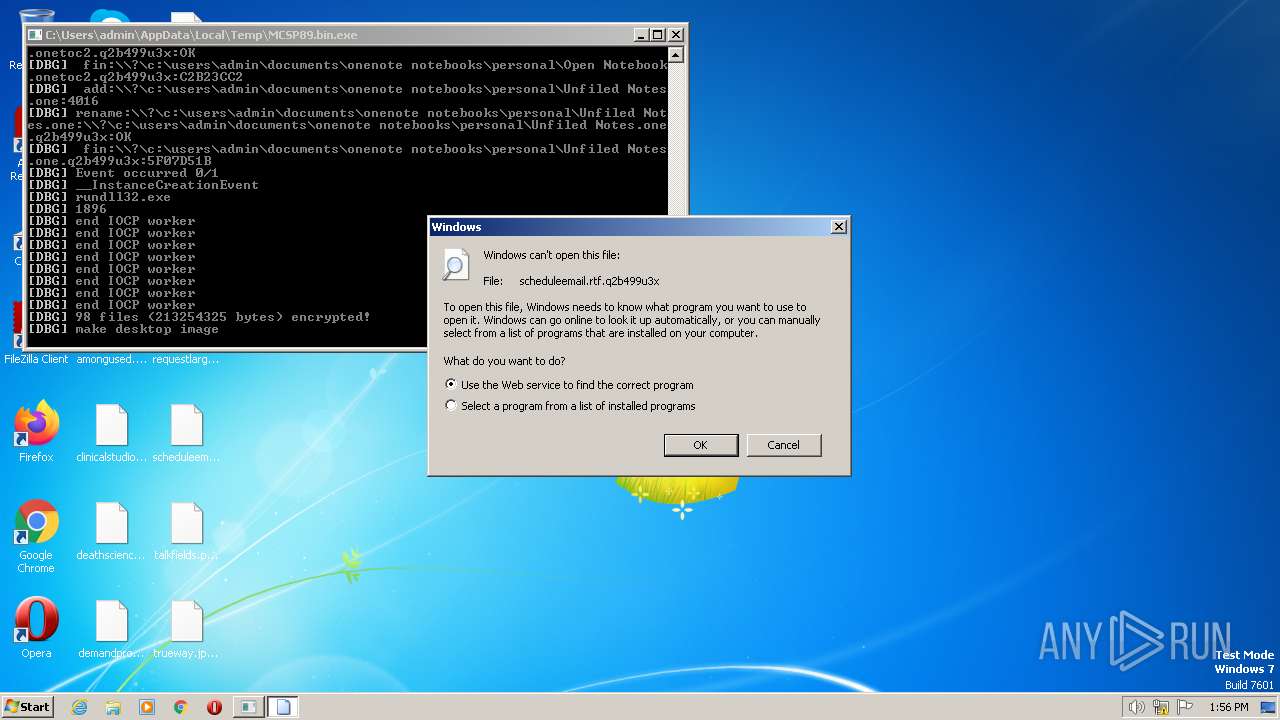Click the console scrollbar up arrow
This screenshot has height=720, width=1280.
676,56
